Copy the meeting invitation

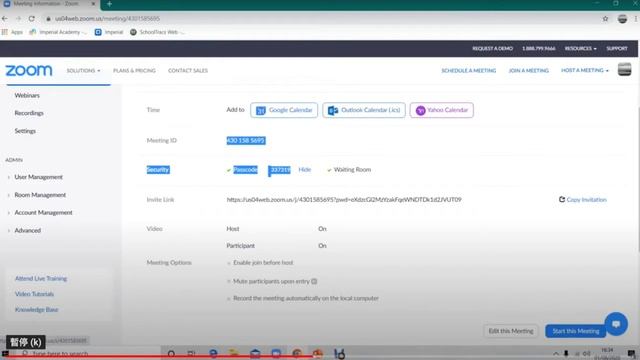(582, 200)
